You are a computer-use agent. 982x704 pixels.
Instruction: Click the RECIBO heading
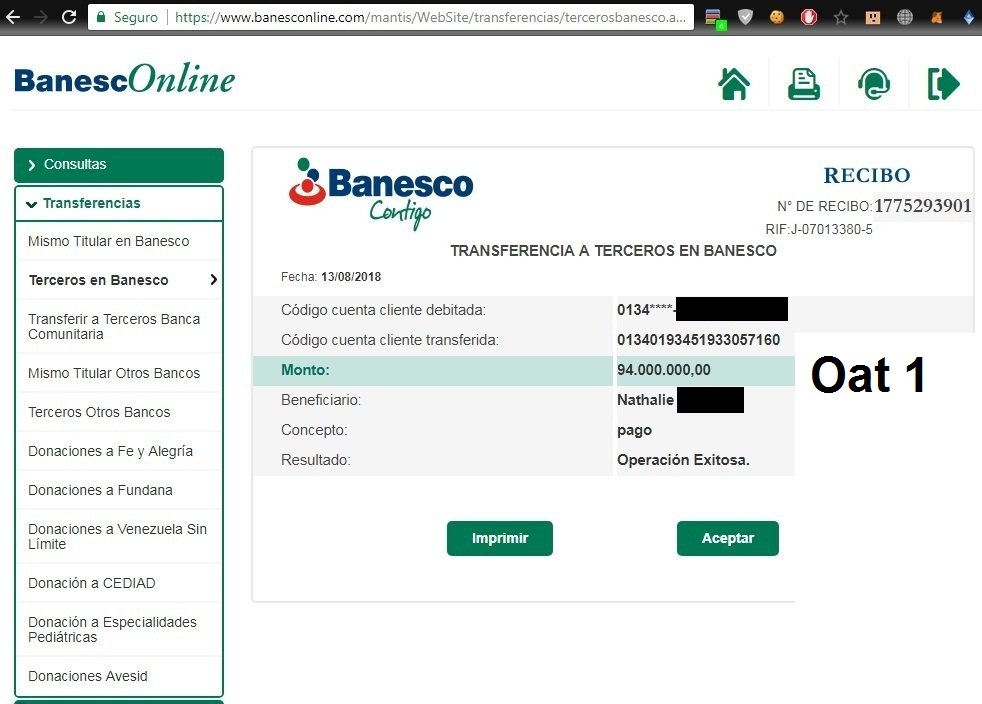(x=867, y=175)
